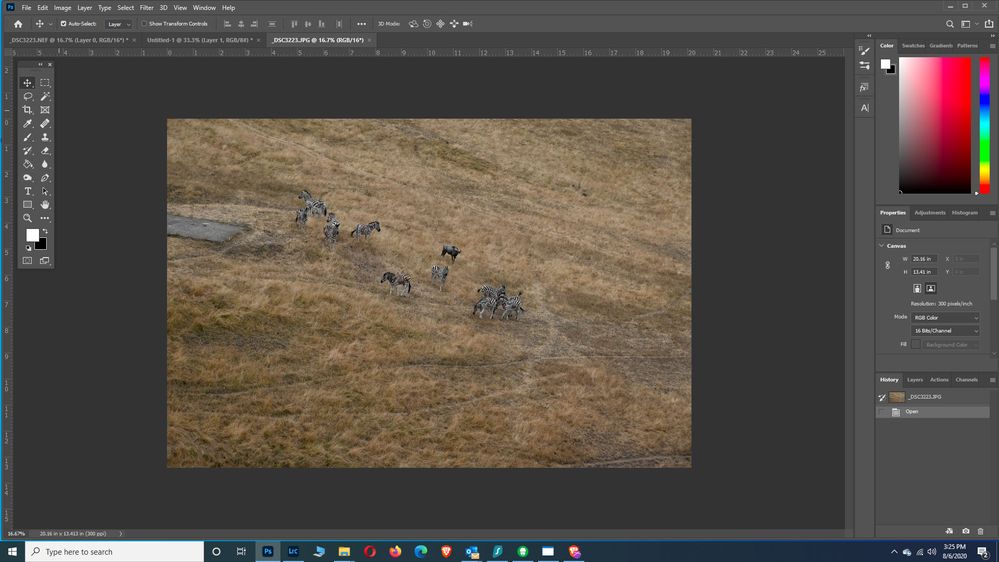
Task: Select the Magic Wand tool
Action: [x=45, y=97]
